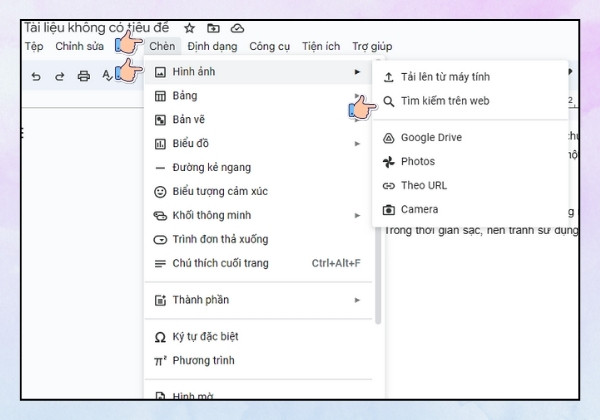Insert Phương trình
The image size is (600, 420).
pos(258,361)
